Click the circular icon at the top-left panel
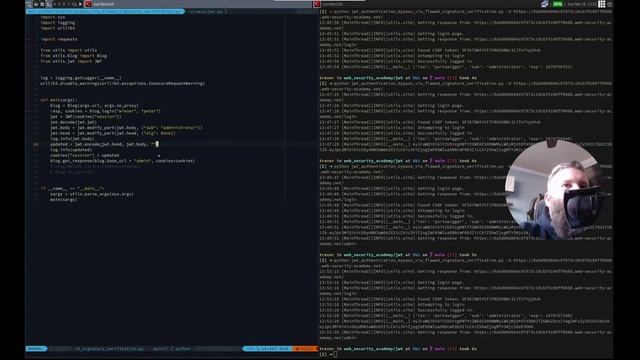The image size is (640, 360). coord(36,4)
